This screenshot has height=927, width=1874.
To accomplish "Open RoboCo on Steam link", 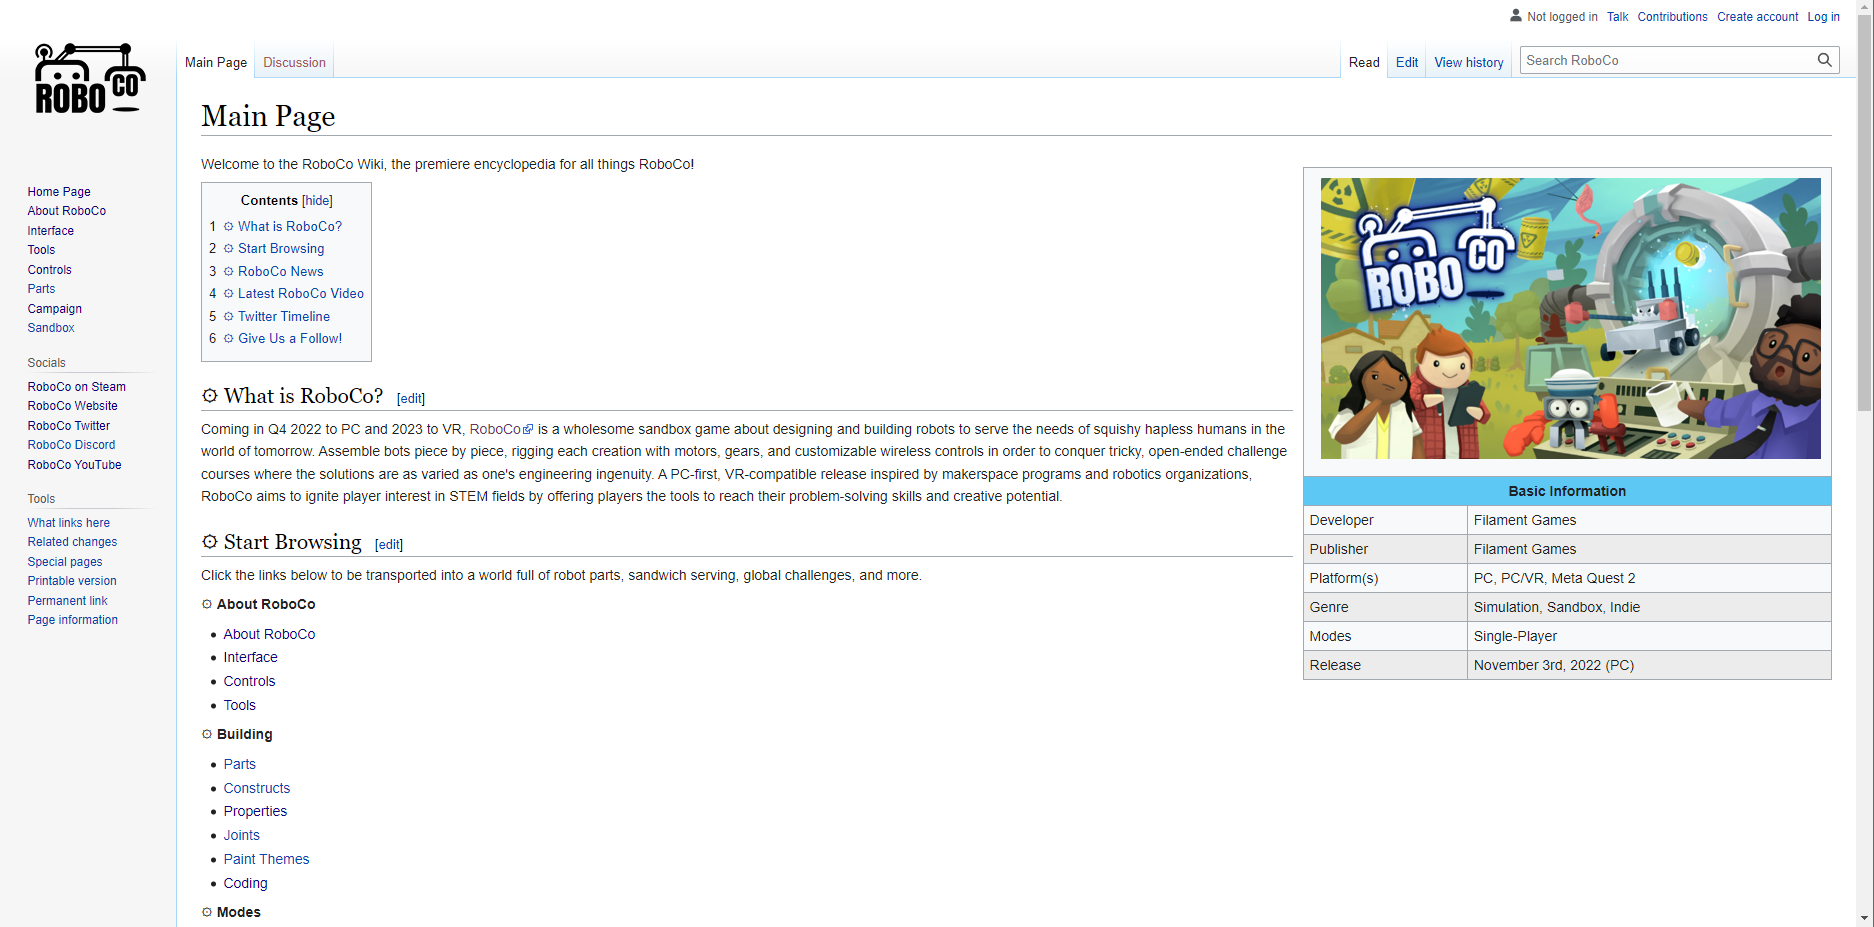I will (x=76, y=387).
